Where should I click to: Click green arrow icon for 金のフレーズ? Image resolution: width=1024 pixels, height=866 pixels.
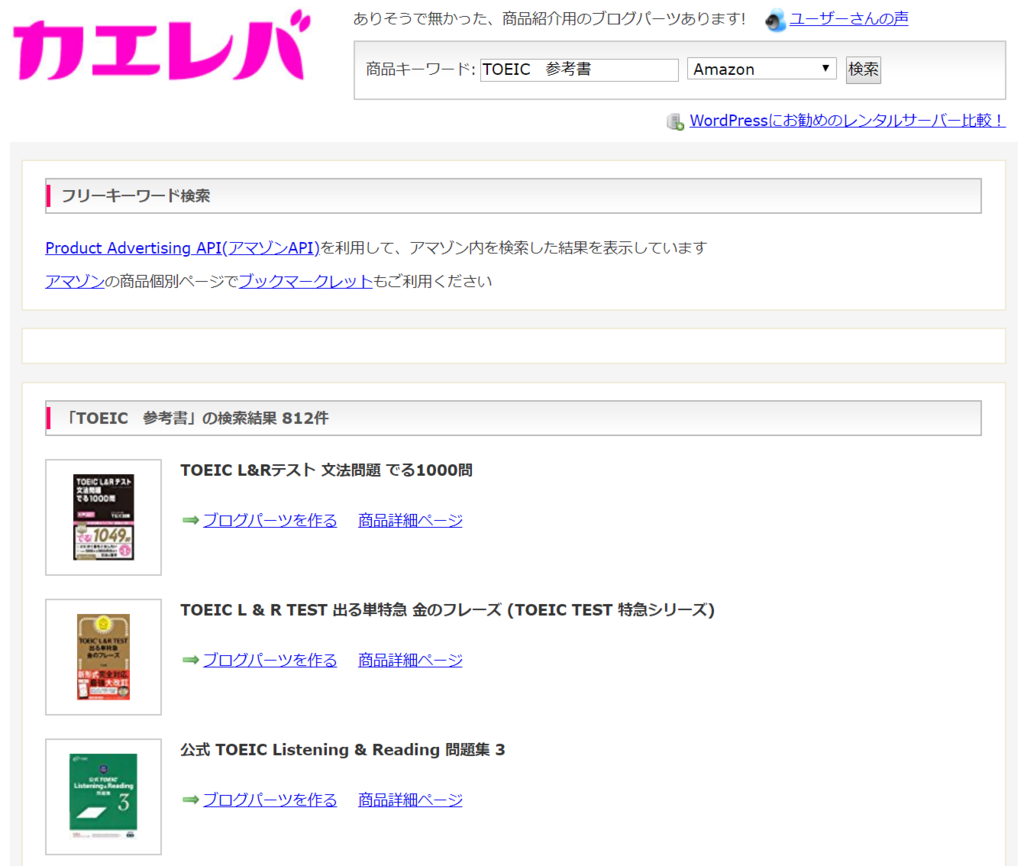pyautogui.click(x=190, y=660)
